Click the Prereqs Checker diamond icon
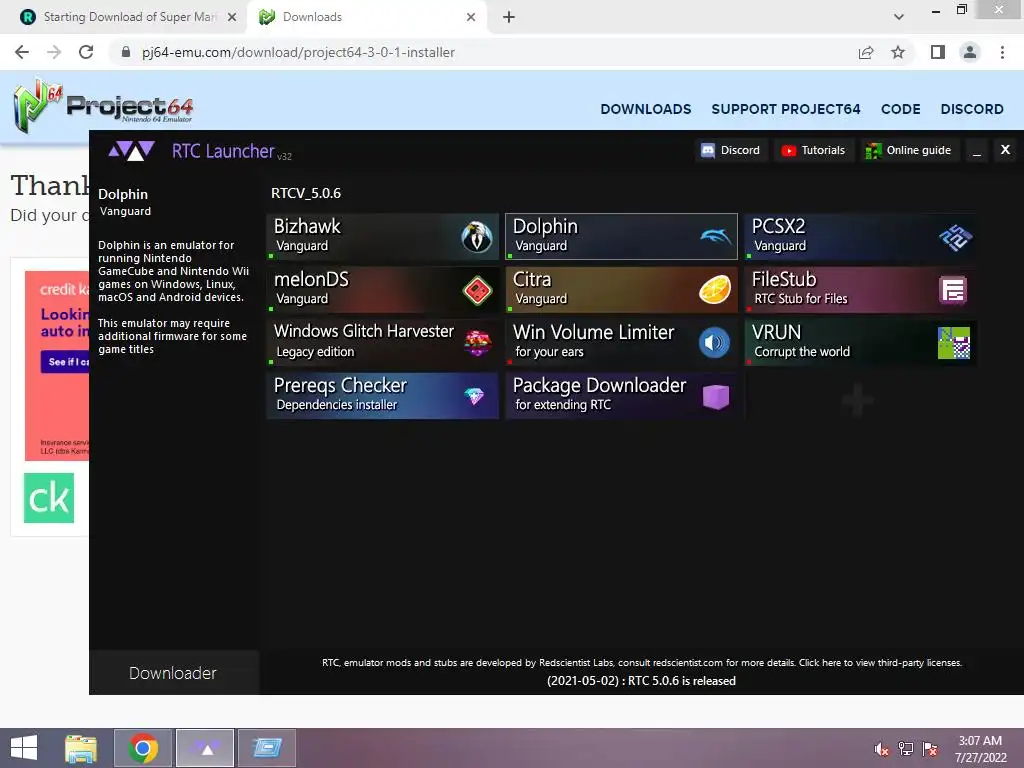The height and width of the screenshot is (768, 1024). [x=474, y=396]
